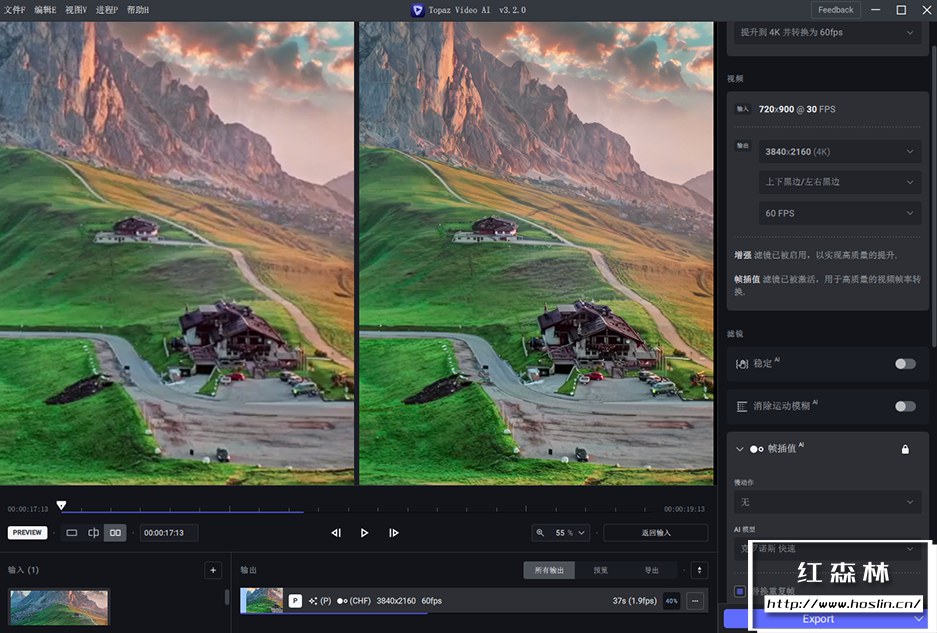Expand the camera motion dropdown showing 无
Screen dimensions: 937x633
[827, 501]
